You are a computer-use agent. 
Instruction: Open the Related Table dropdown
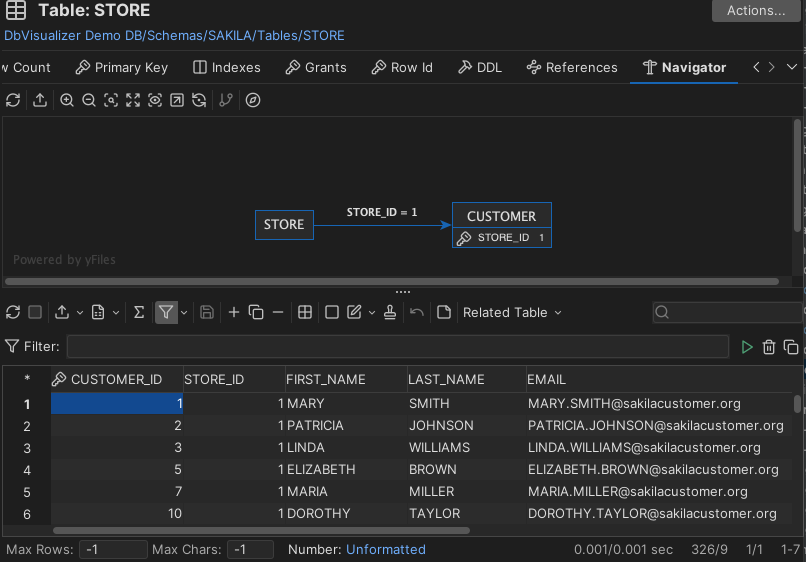point(511,312)
